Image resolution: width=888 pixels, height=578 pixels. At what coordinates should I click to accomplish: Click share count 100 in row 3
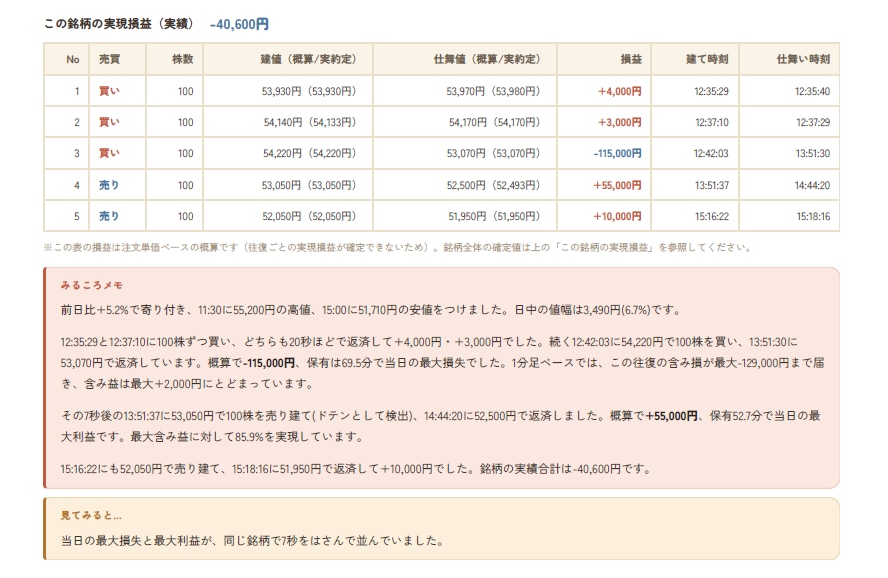tap(185, 153)
